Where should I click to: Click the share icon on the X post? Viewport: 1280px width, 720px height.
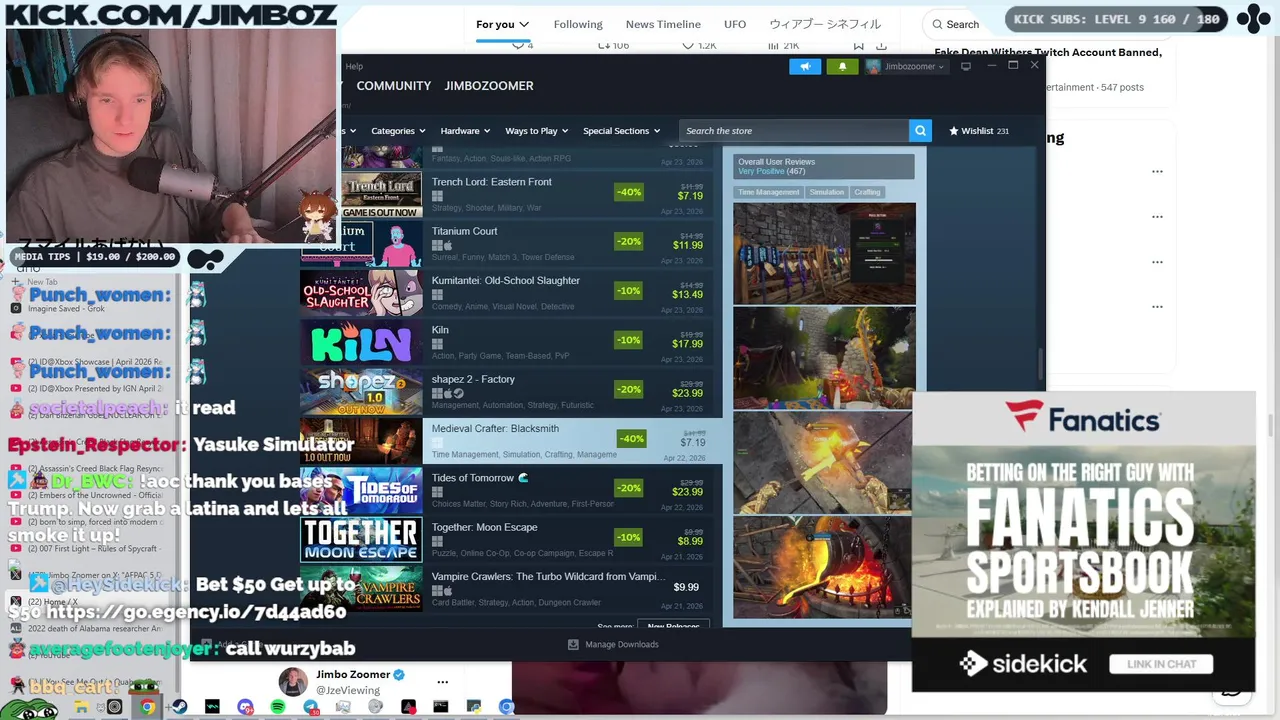881,45
